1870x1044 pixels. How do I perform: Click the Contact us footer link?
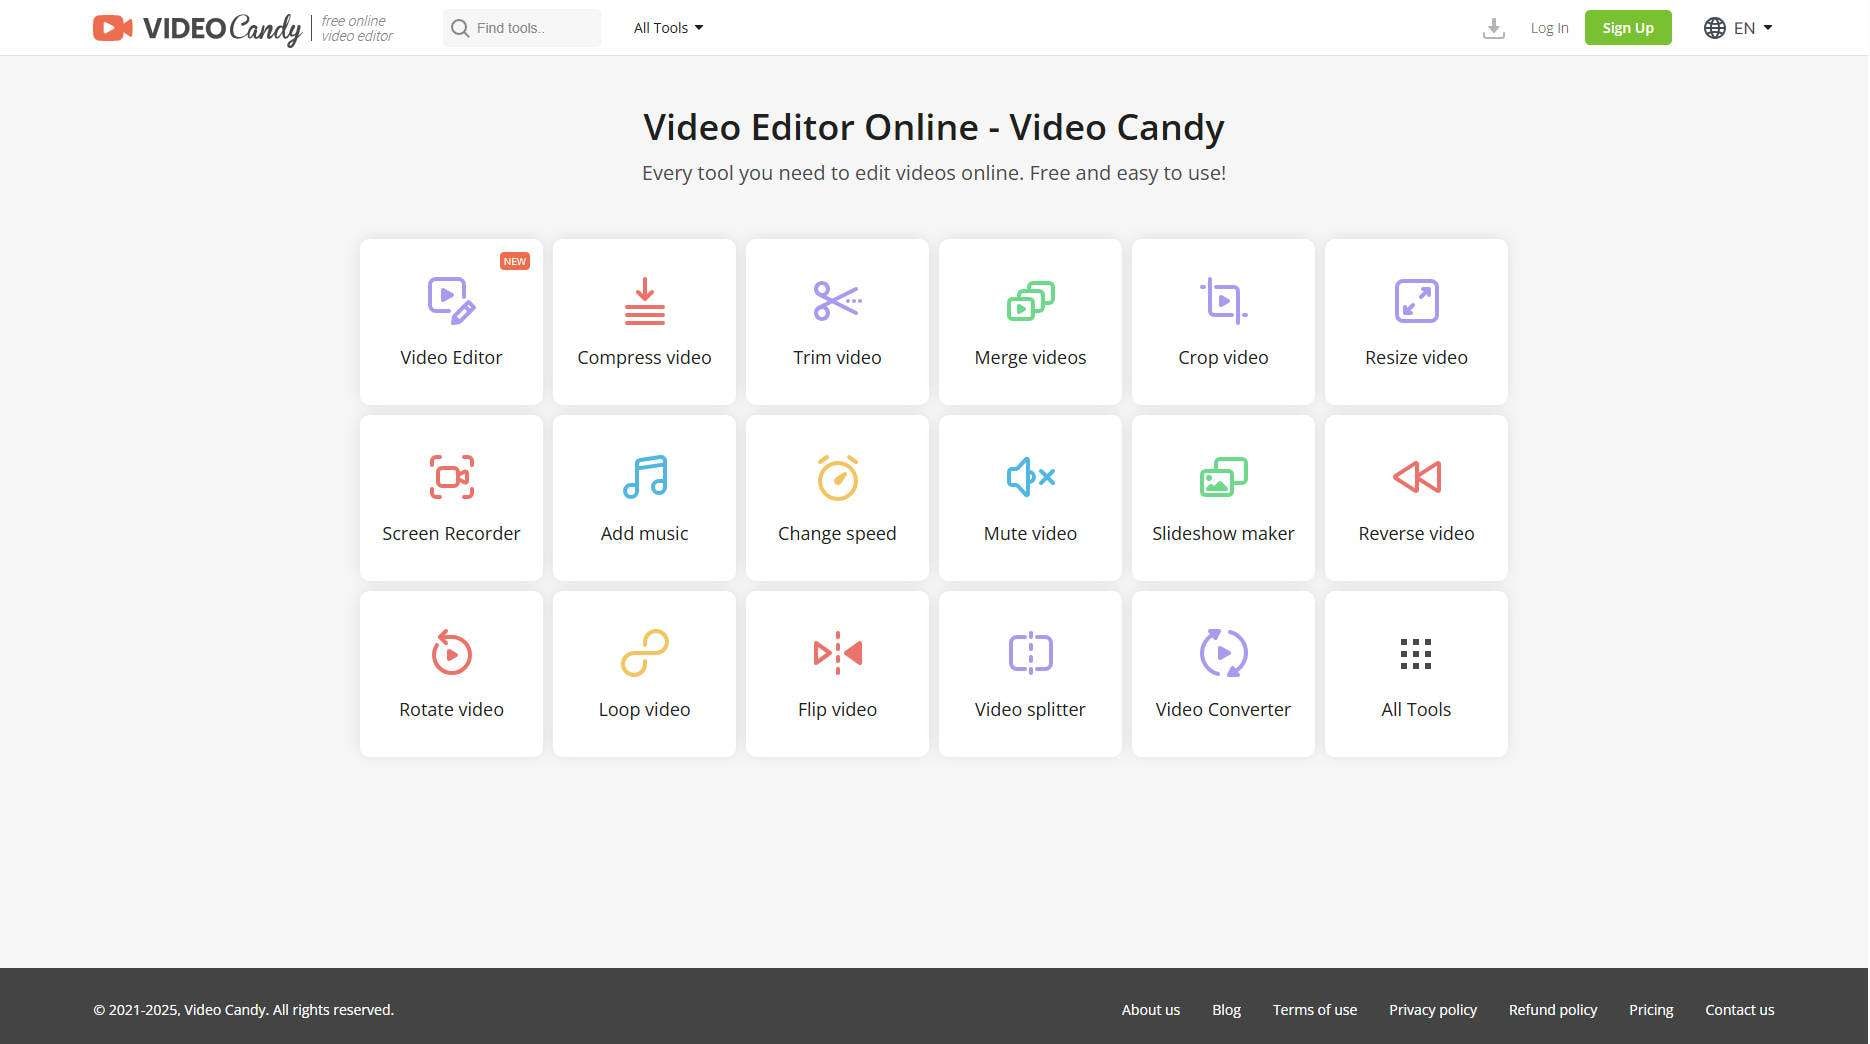[1739, 1010]
